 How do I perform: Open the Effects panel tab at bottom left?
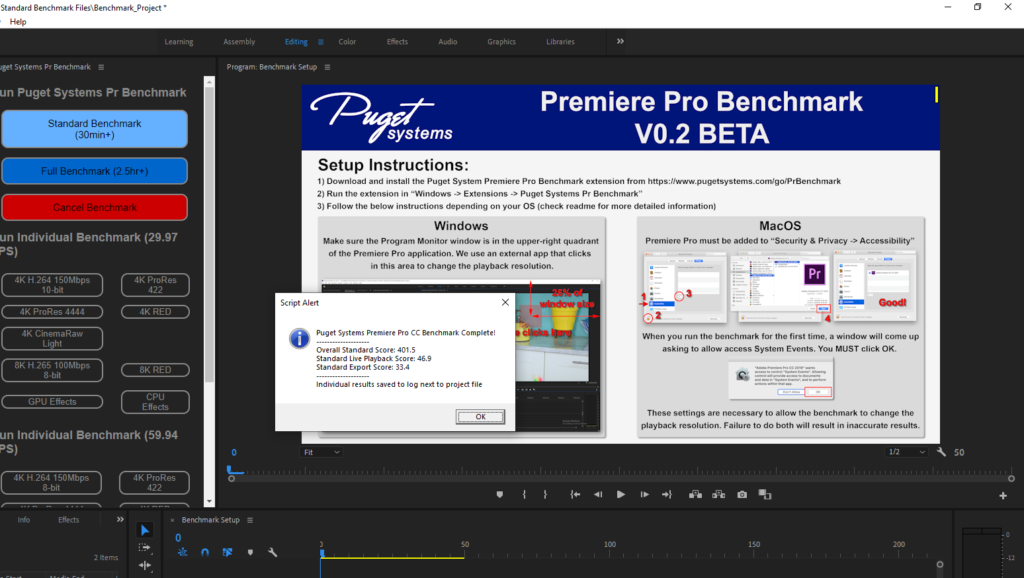pyautogui.click(x=69, y=520)
